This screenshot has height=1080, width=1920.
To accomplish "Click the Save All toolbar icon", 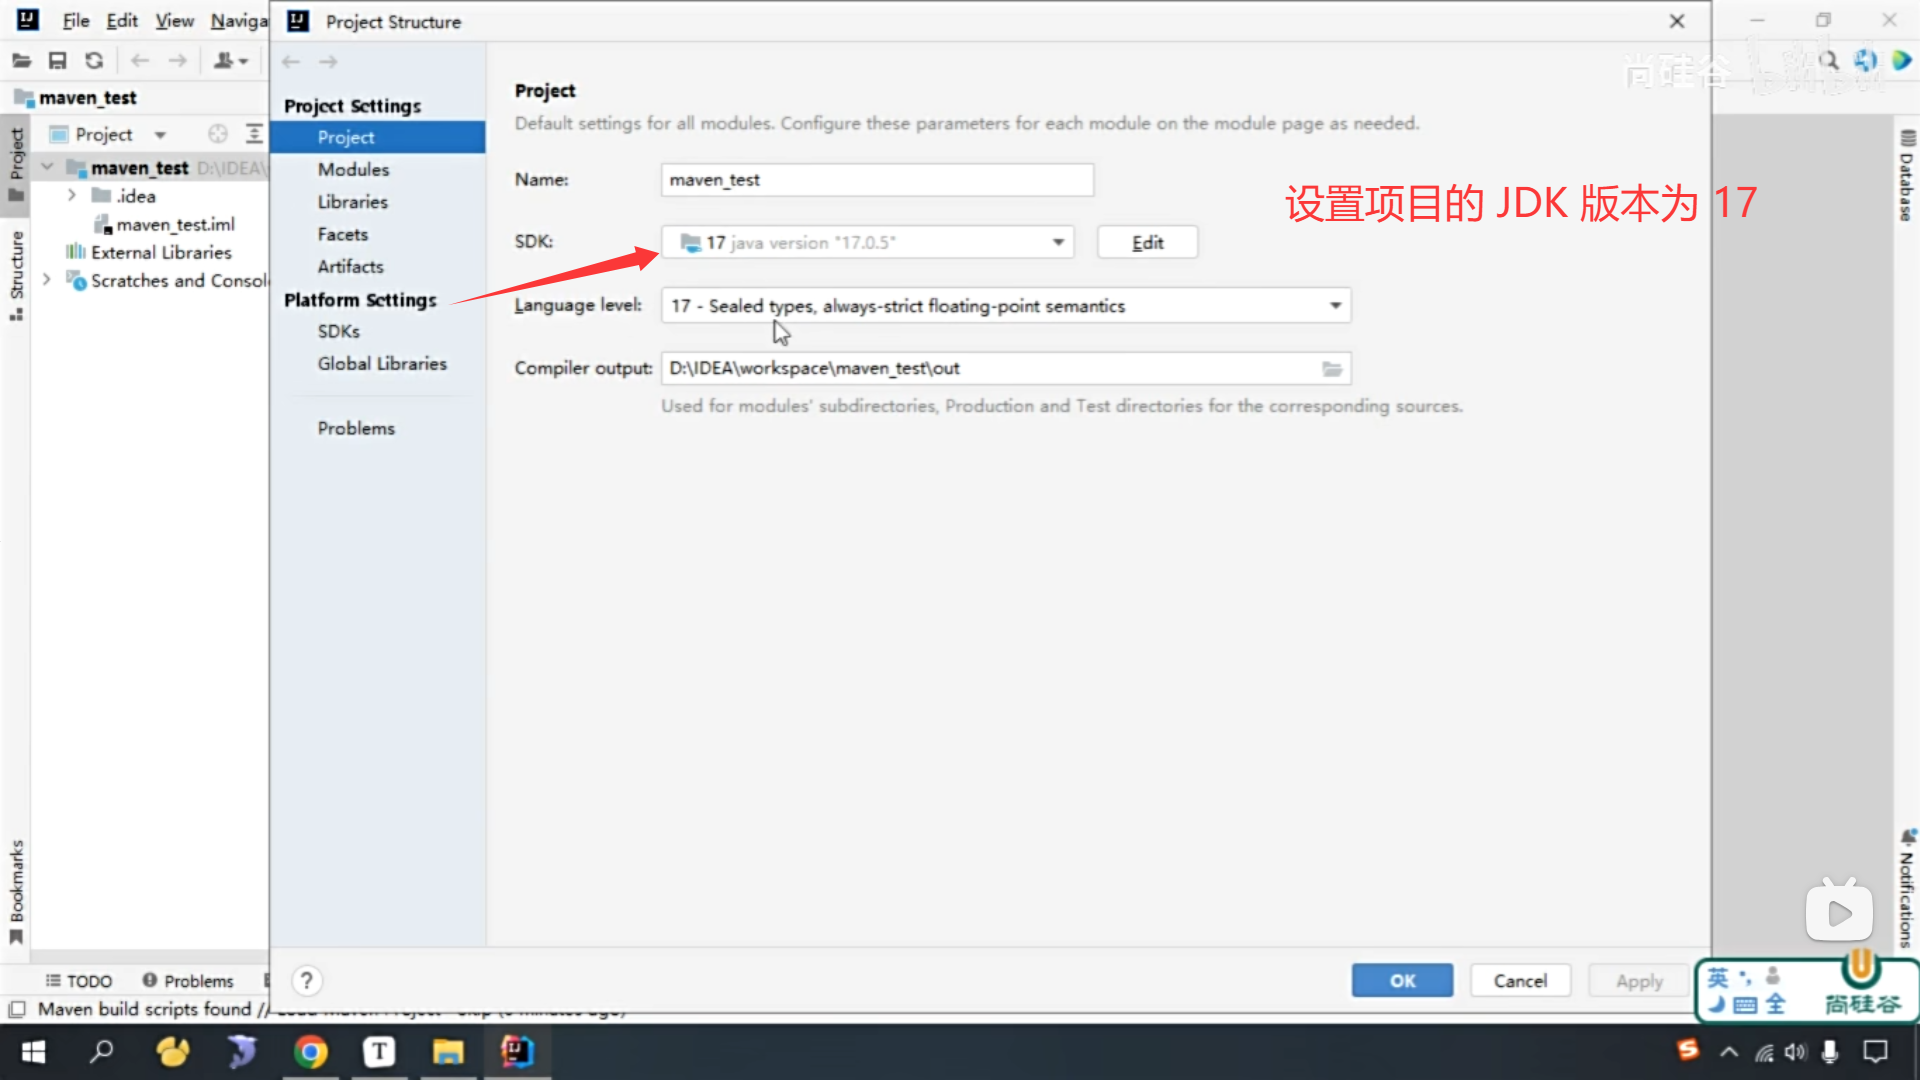I will (x=57, y=61).
